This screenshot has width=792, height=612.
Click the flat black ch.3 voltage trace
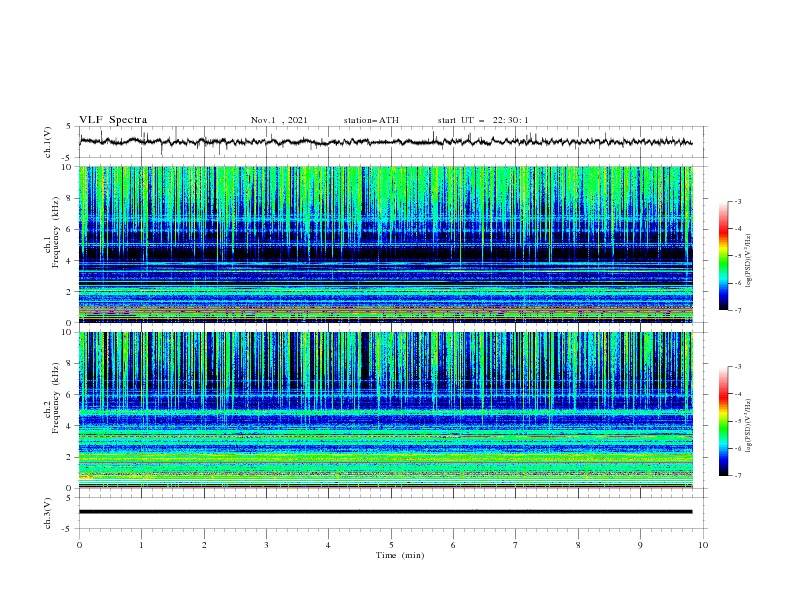[x=385, y=512]
